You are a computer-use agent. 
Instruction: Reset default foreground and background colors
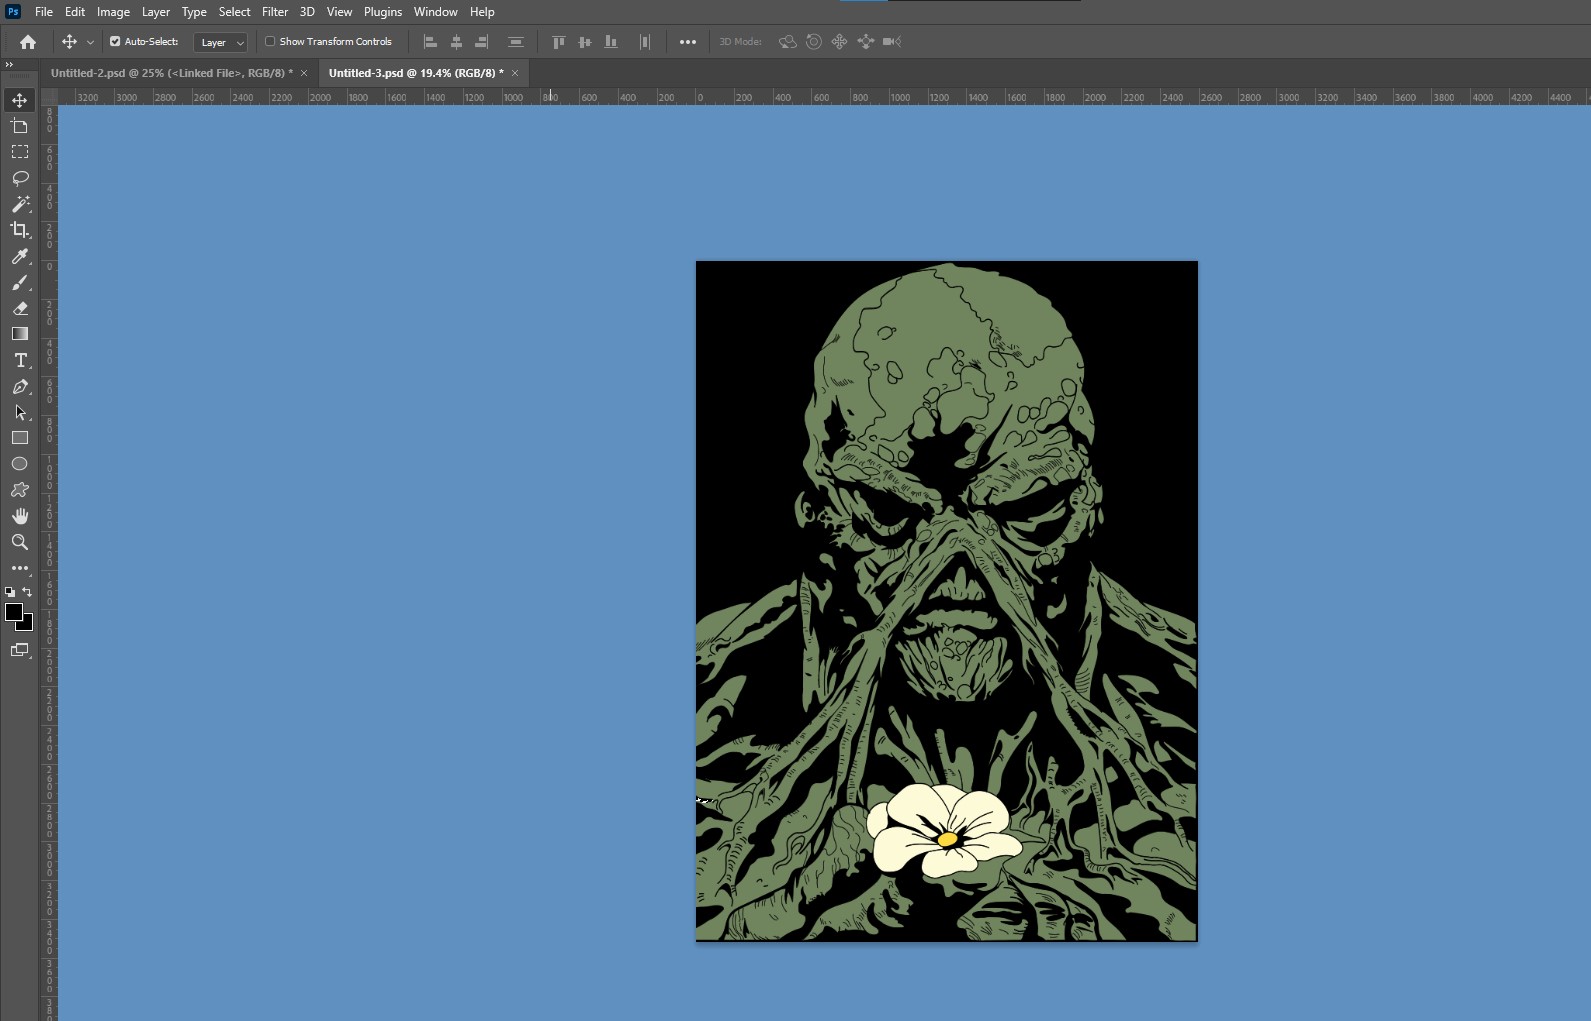[x=10, y=592]
